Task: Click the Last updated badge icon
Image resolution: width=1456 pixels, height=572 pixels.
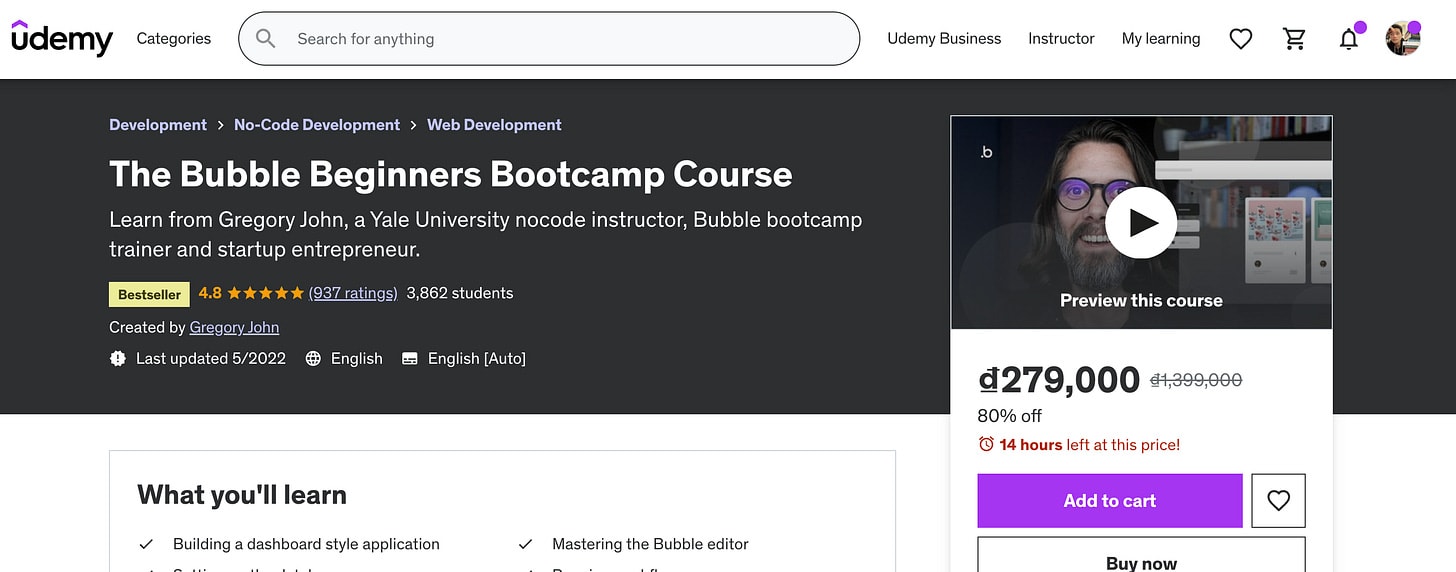Action: click(x=118, y=358)
